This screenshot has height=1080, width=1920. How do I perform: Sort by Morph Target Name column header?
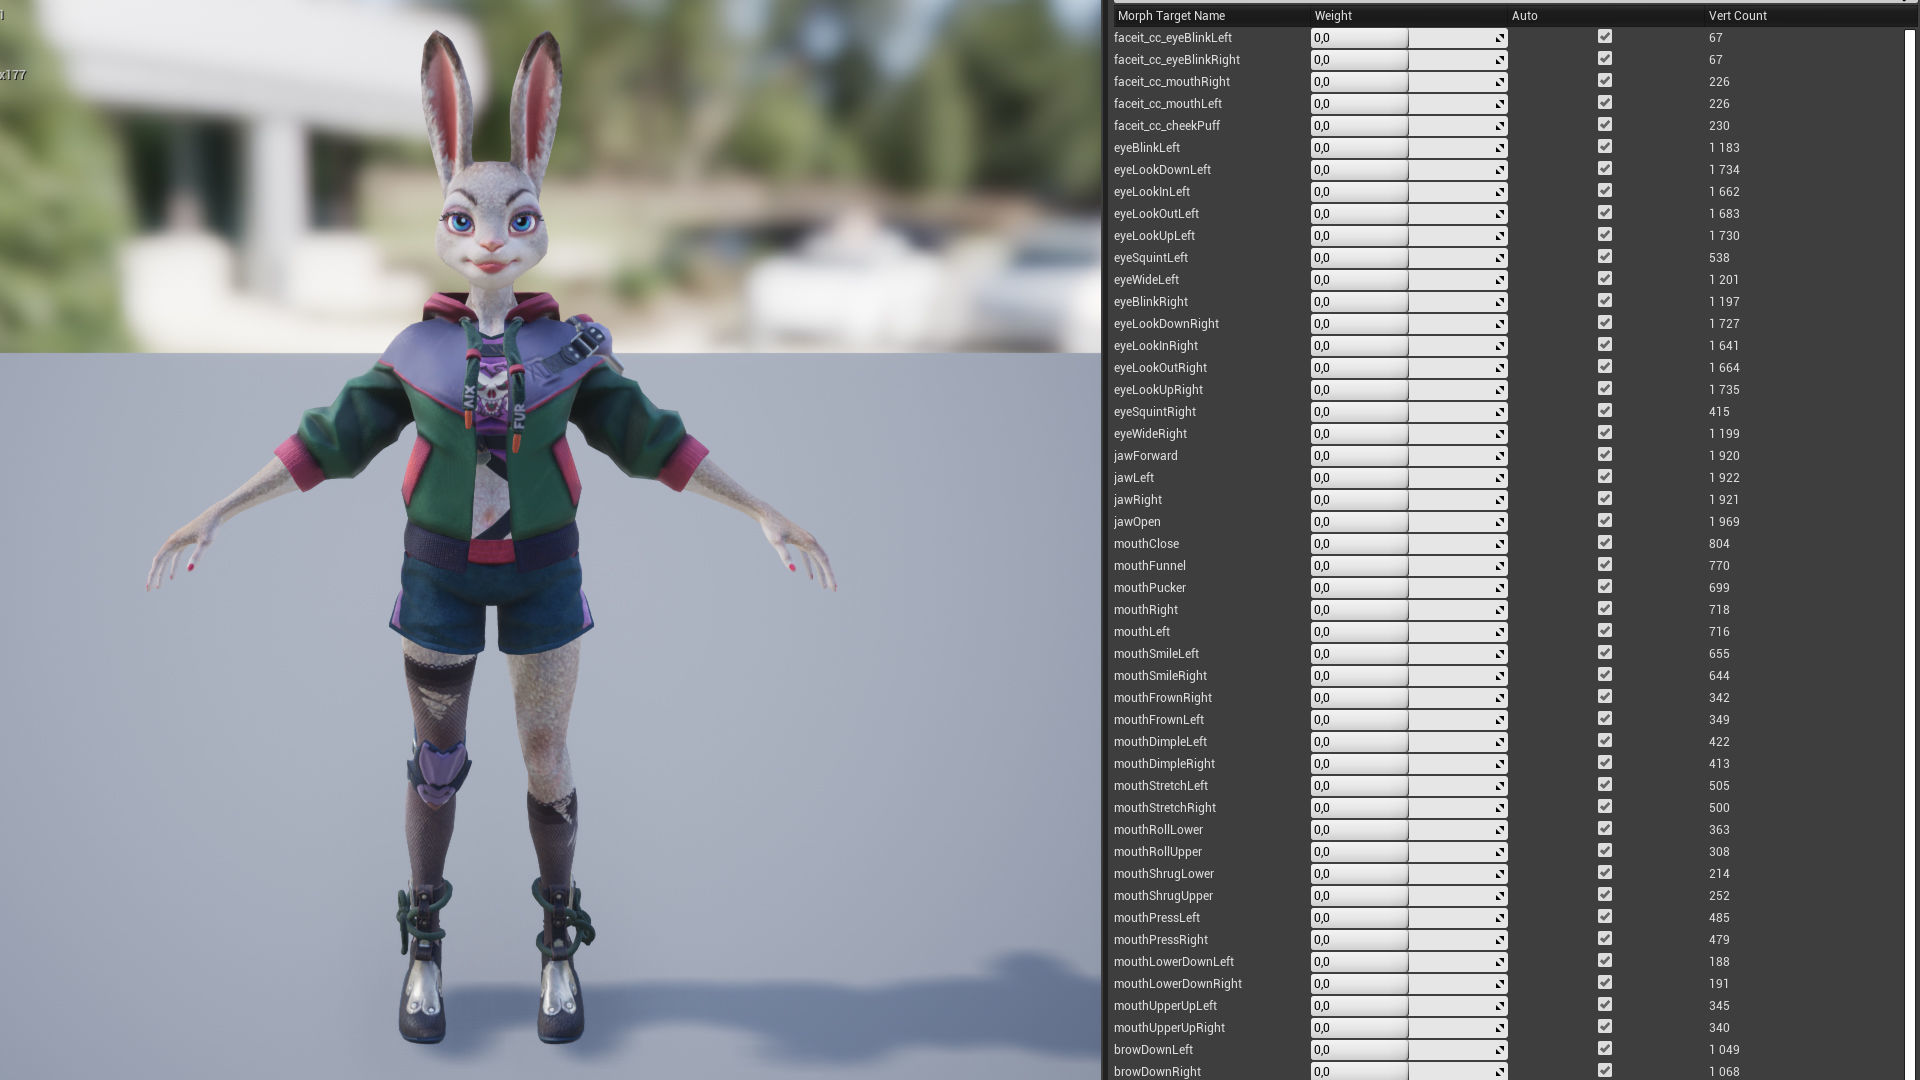click(1211, 16)
